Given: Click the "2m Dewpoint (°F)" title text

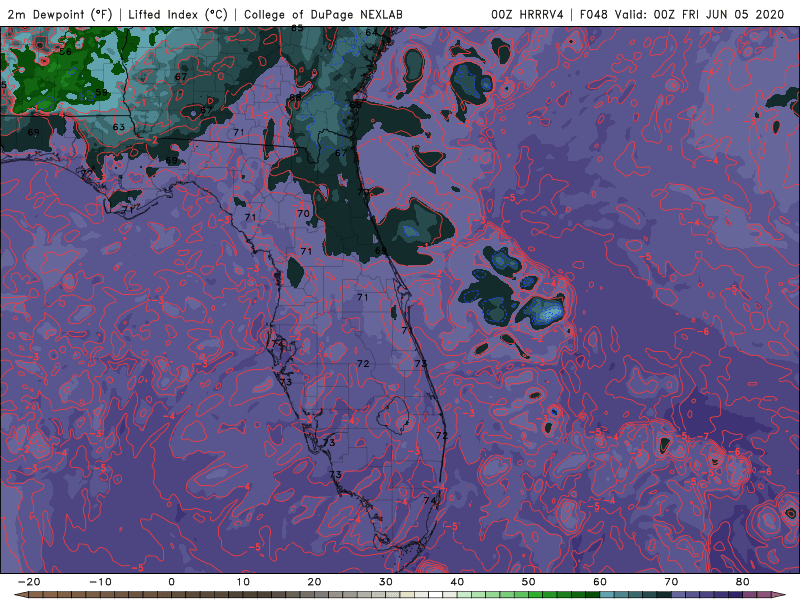Looking at the screenshot, I should pyautogui.click(x=59, y=14).
